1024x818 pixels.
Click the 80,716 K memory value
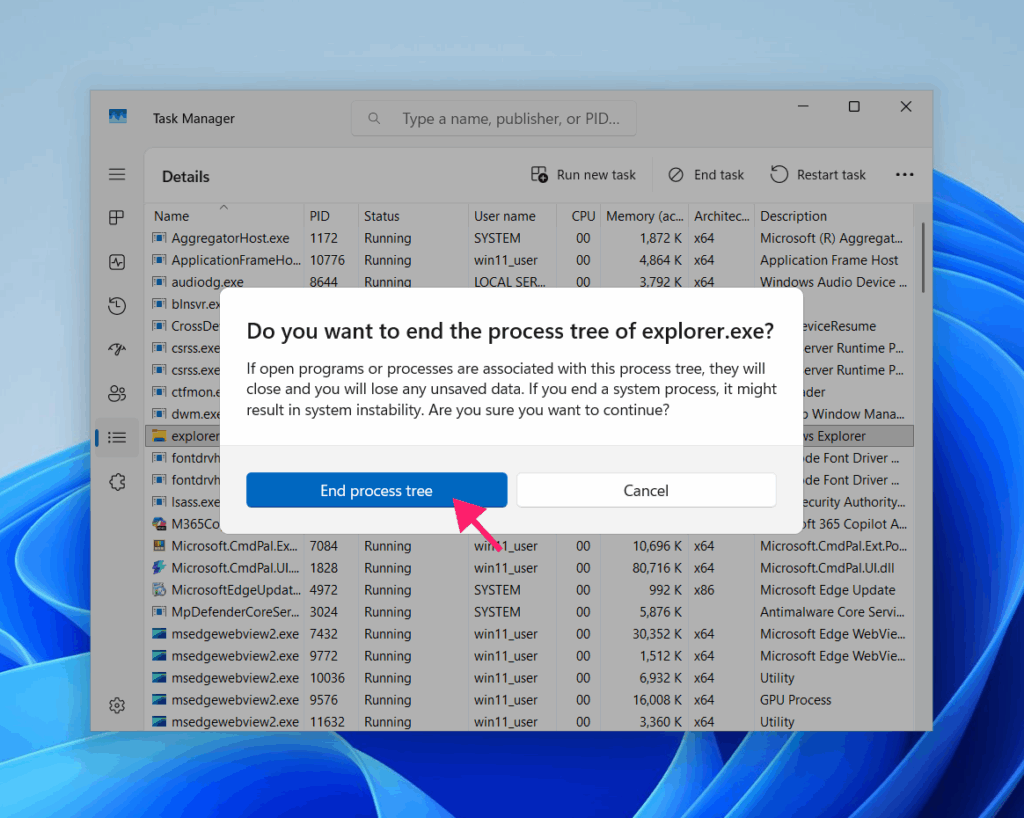coord(657,568)
